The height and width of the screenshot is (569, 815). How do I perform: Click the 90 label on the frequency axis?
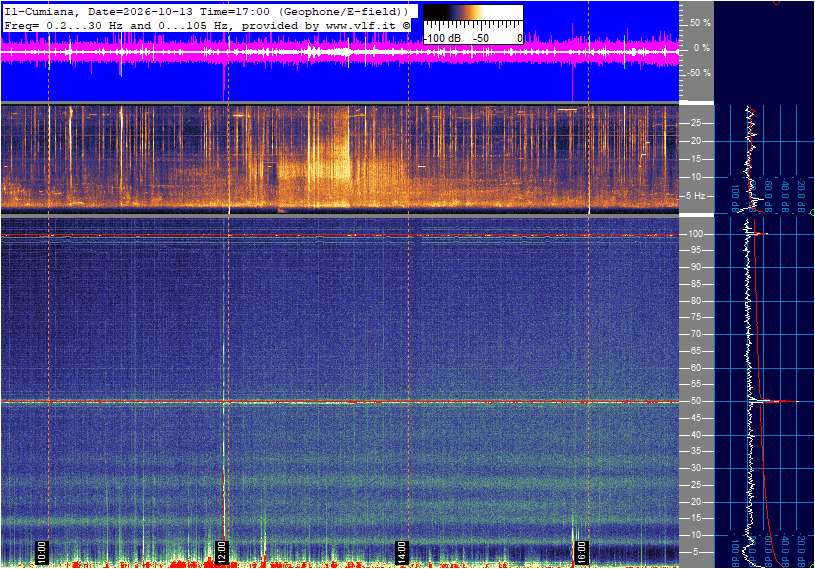(x=695, y=267)
